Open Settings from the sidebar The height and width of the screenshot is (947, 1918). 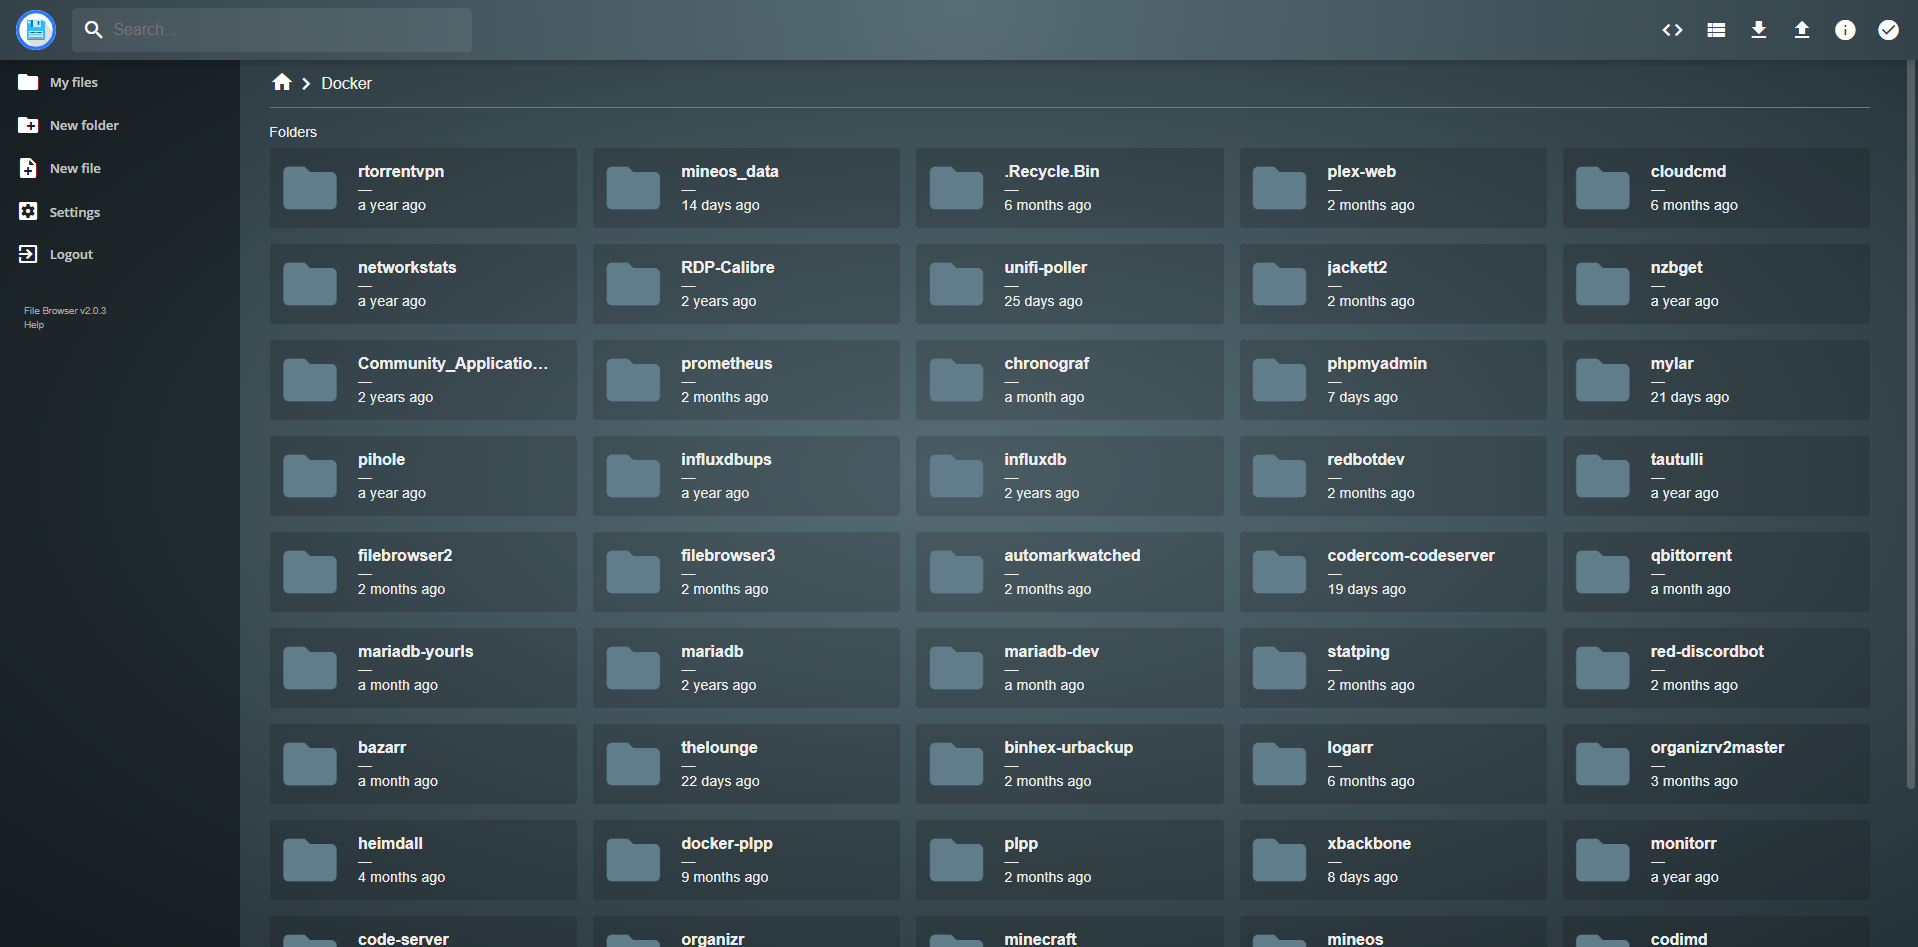coord(74,212)
